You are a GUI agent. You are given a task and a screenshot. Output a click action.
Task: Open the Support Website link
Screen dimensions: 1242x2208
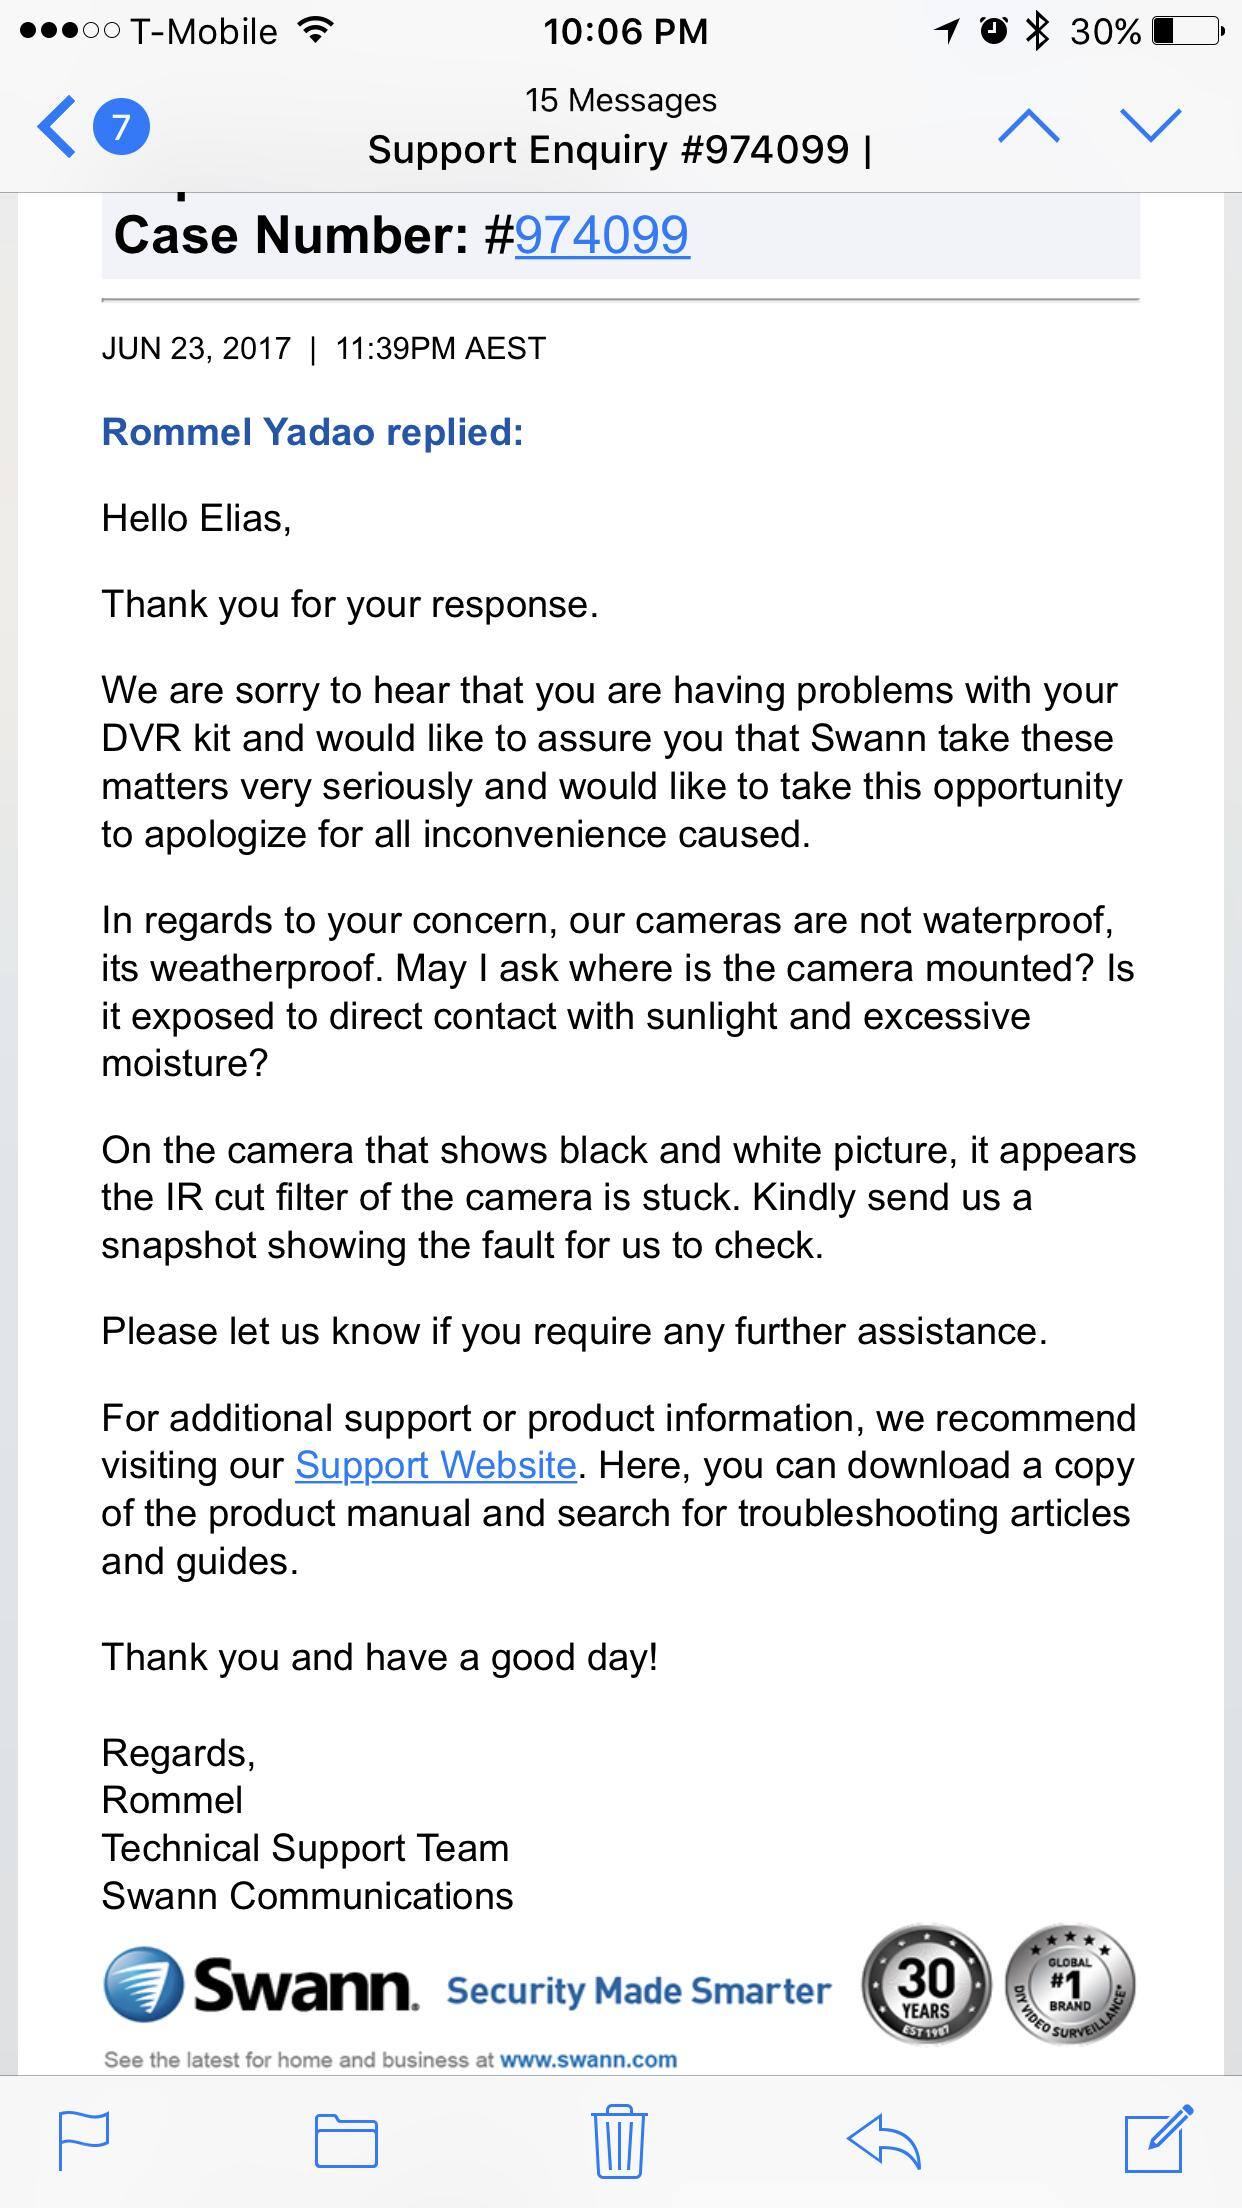436,1465
